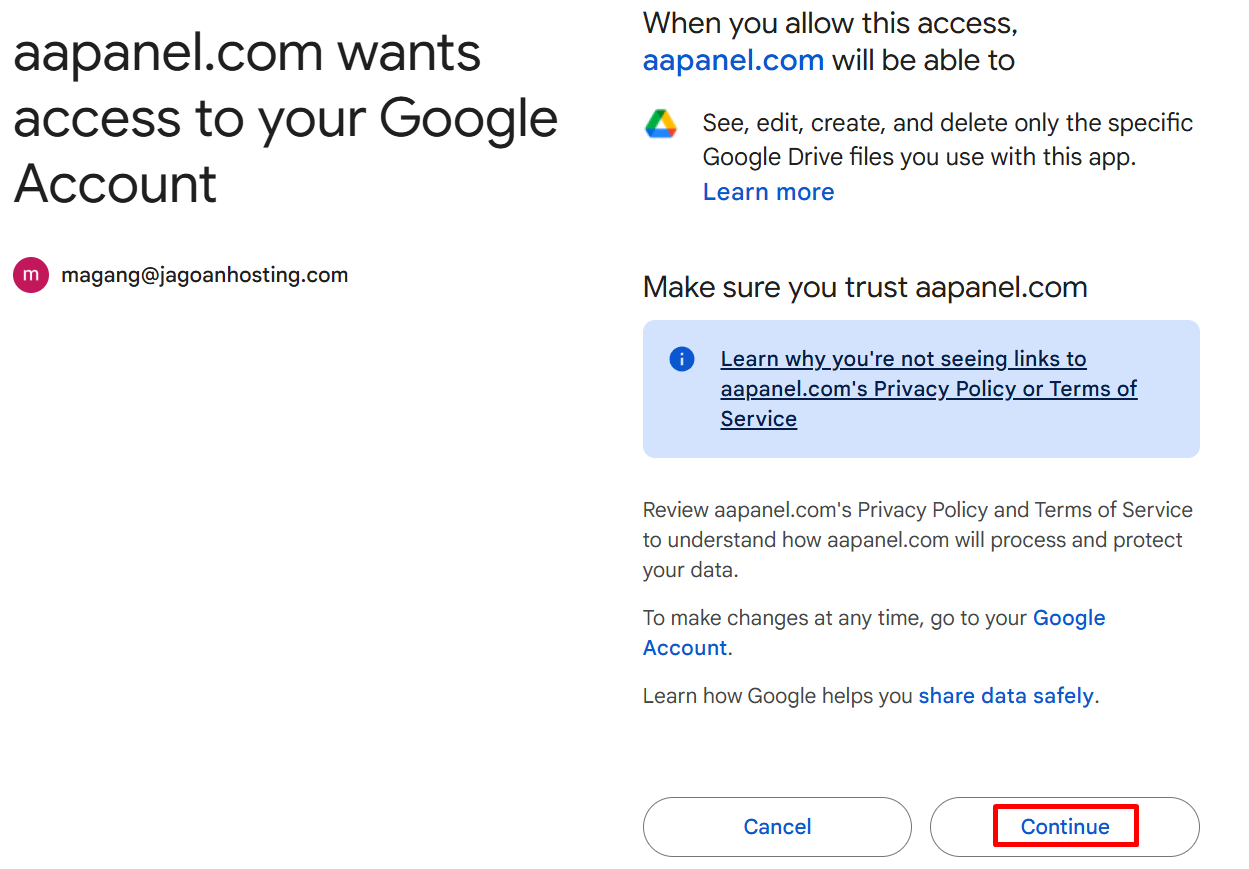
Task: Click the 'Review aapanel.com's Privacy Policy' paragraph
Action: point(918,540)
